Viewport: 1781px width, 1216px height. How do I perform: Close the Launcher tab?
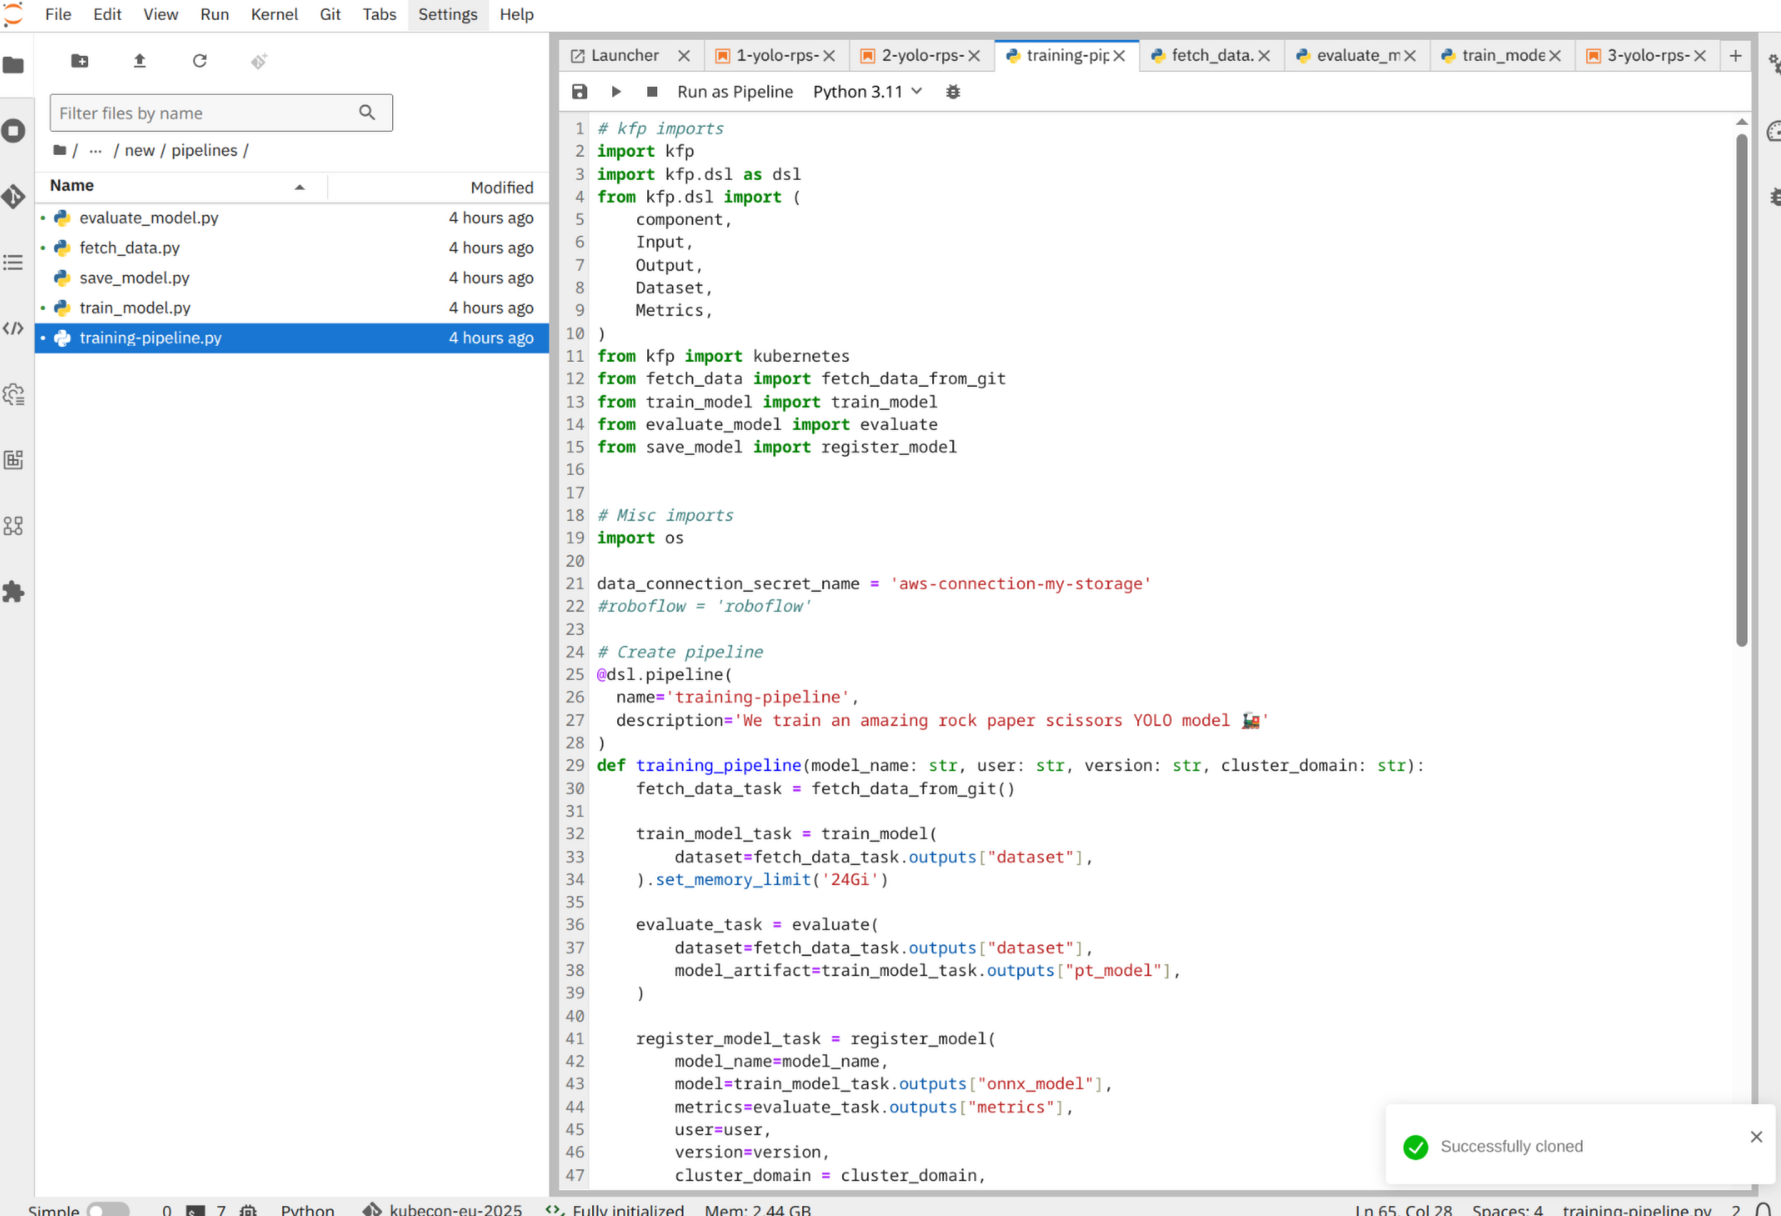click(684, 56)
